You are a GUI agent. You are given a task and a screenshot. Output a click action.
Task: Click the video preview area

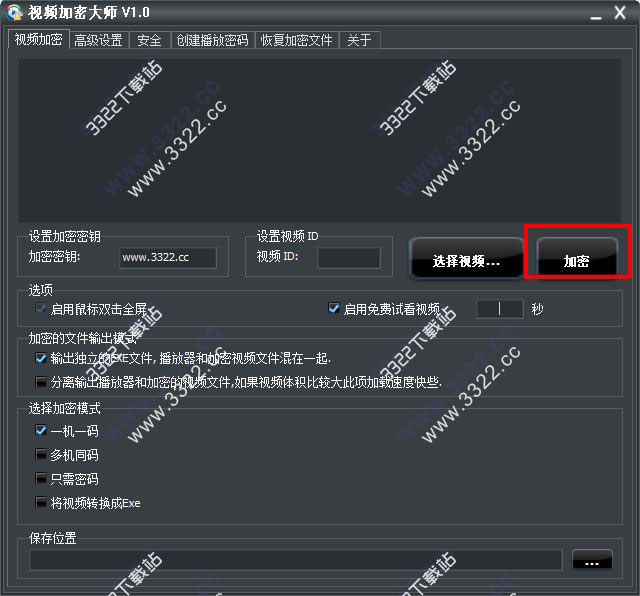pyautogui.click(x=320, y=140)
